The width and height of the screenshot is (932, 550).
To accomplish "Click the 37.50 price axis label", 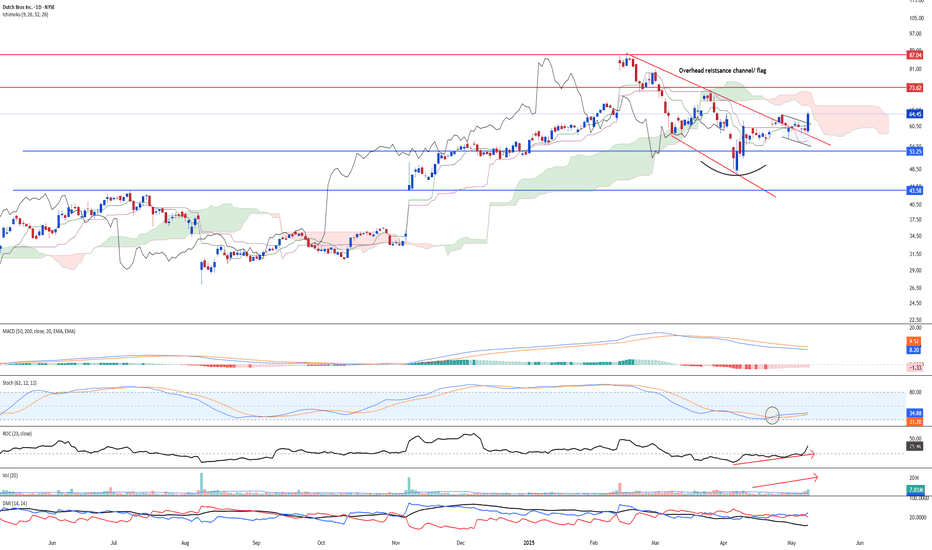I will 916,219.
